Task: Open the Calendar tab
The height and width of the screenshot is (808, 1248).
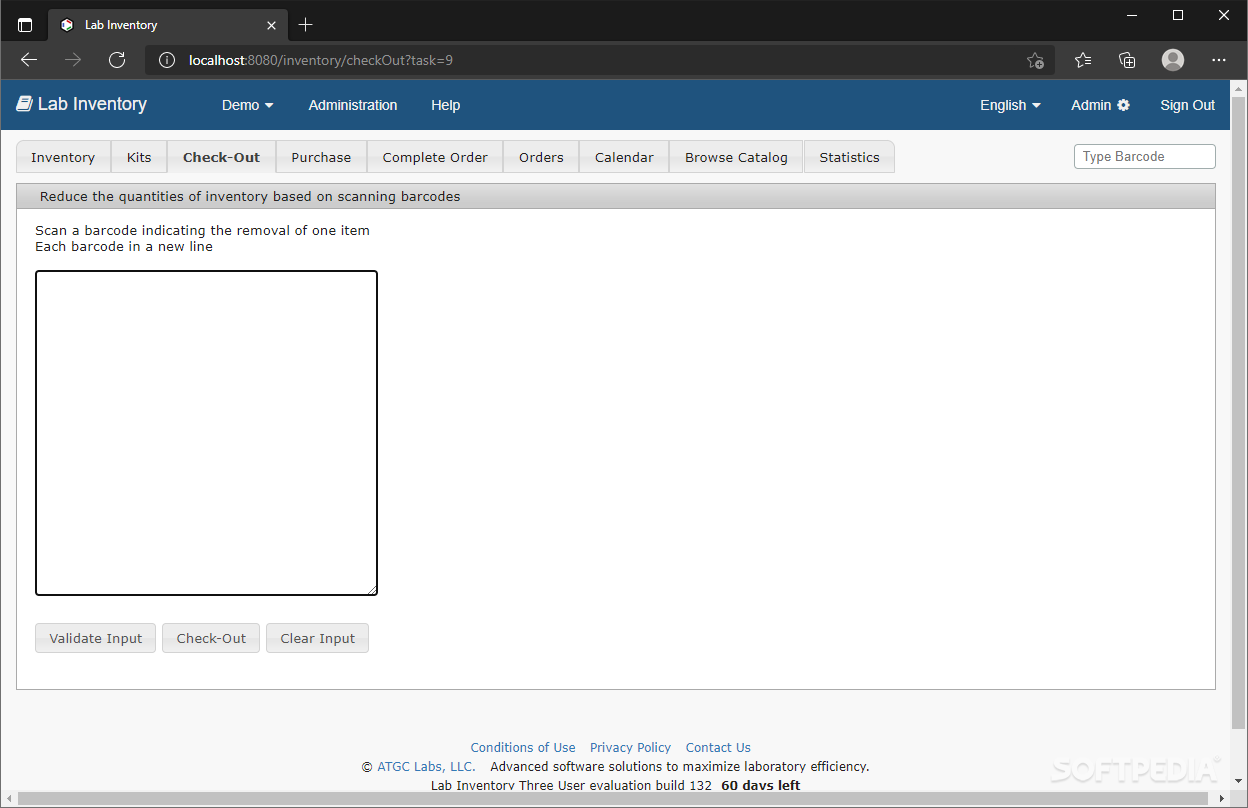Action: click(x=624, y=157)
